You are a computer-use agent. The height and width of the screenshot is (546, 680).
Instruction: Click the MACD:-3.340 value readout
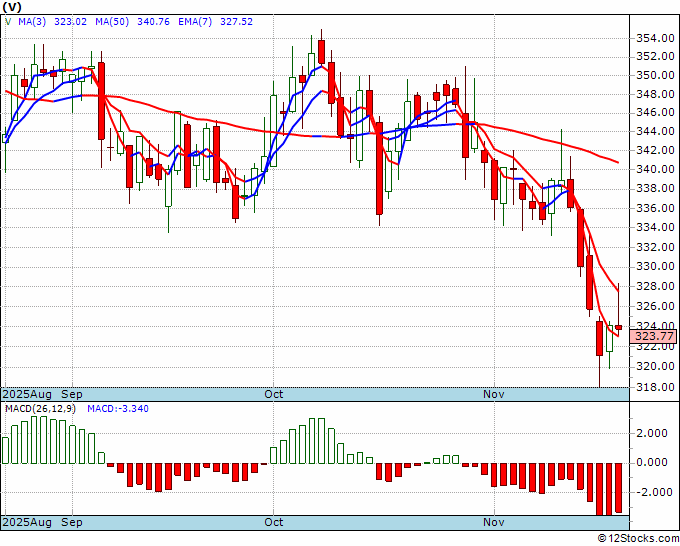pyautogui.click(x=118, y=409)
